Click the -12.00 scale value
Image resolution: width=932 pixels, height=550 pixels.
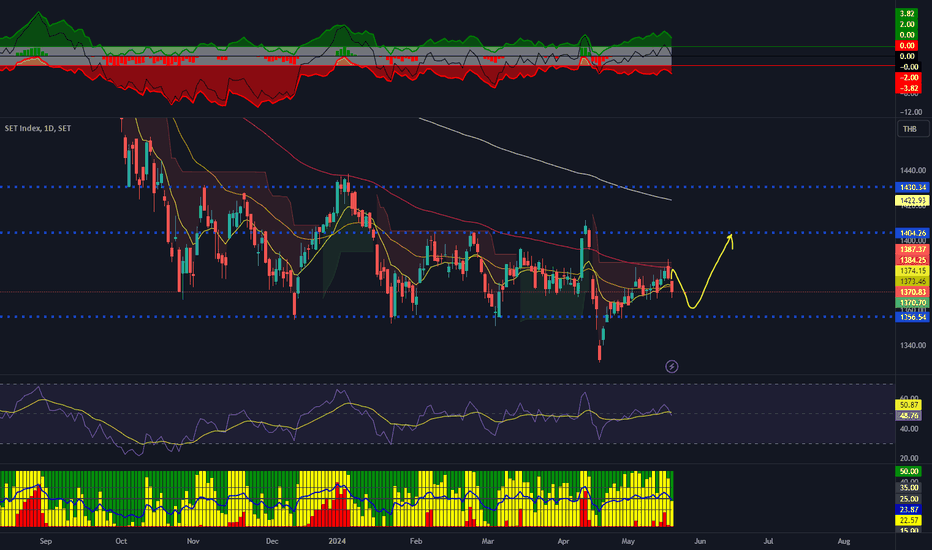click(x=911, y=112)
